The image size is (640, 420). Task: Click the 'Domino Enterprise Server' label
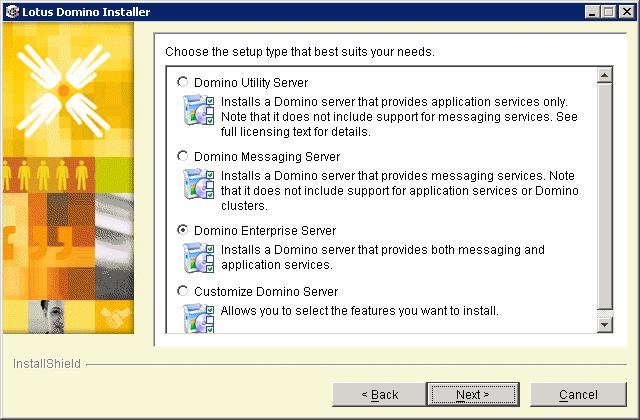[265, 231]
